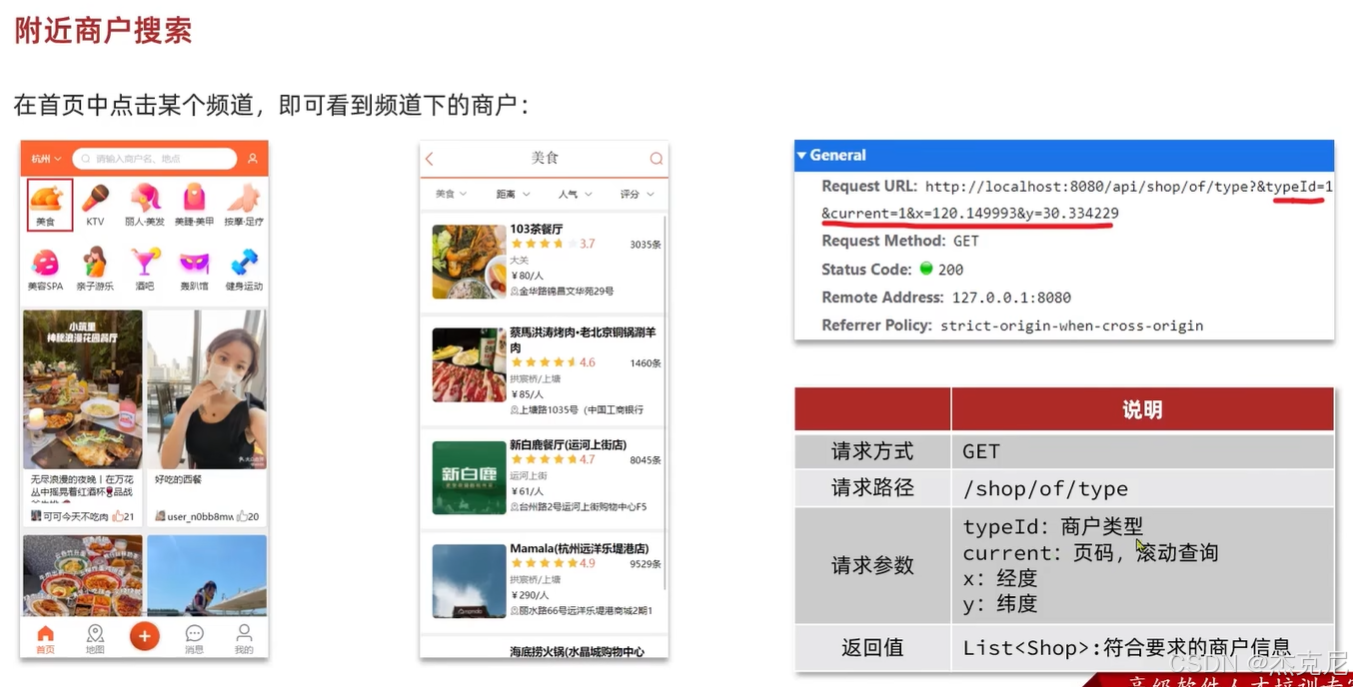Expand the 评分 rating filter

[637, 194]
